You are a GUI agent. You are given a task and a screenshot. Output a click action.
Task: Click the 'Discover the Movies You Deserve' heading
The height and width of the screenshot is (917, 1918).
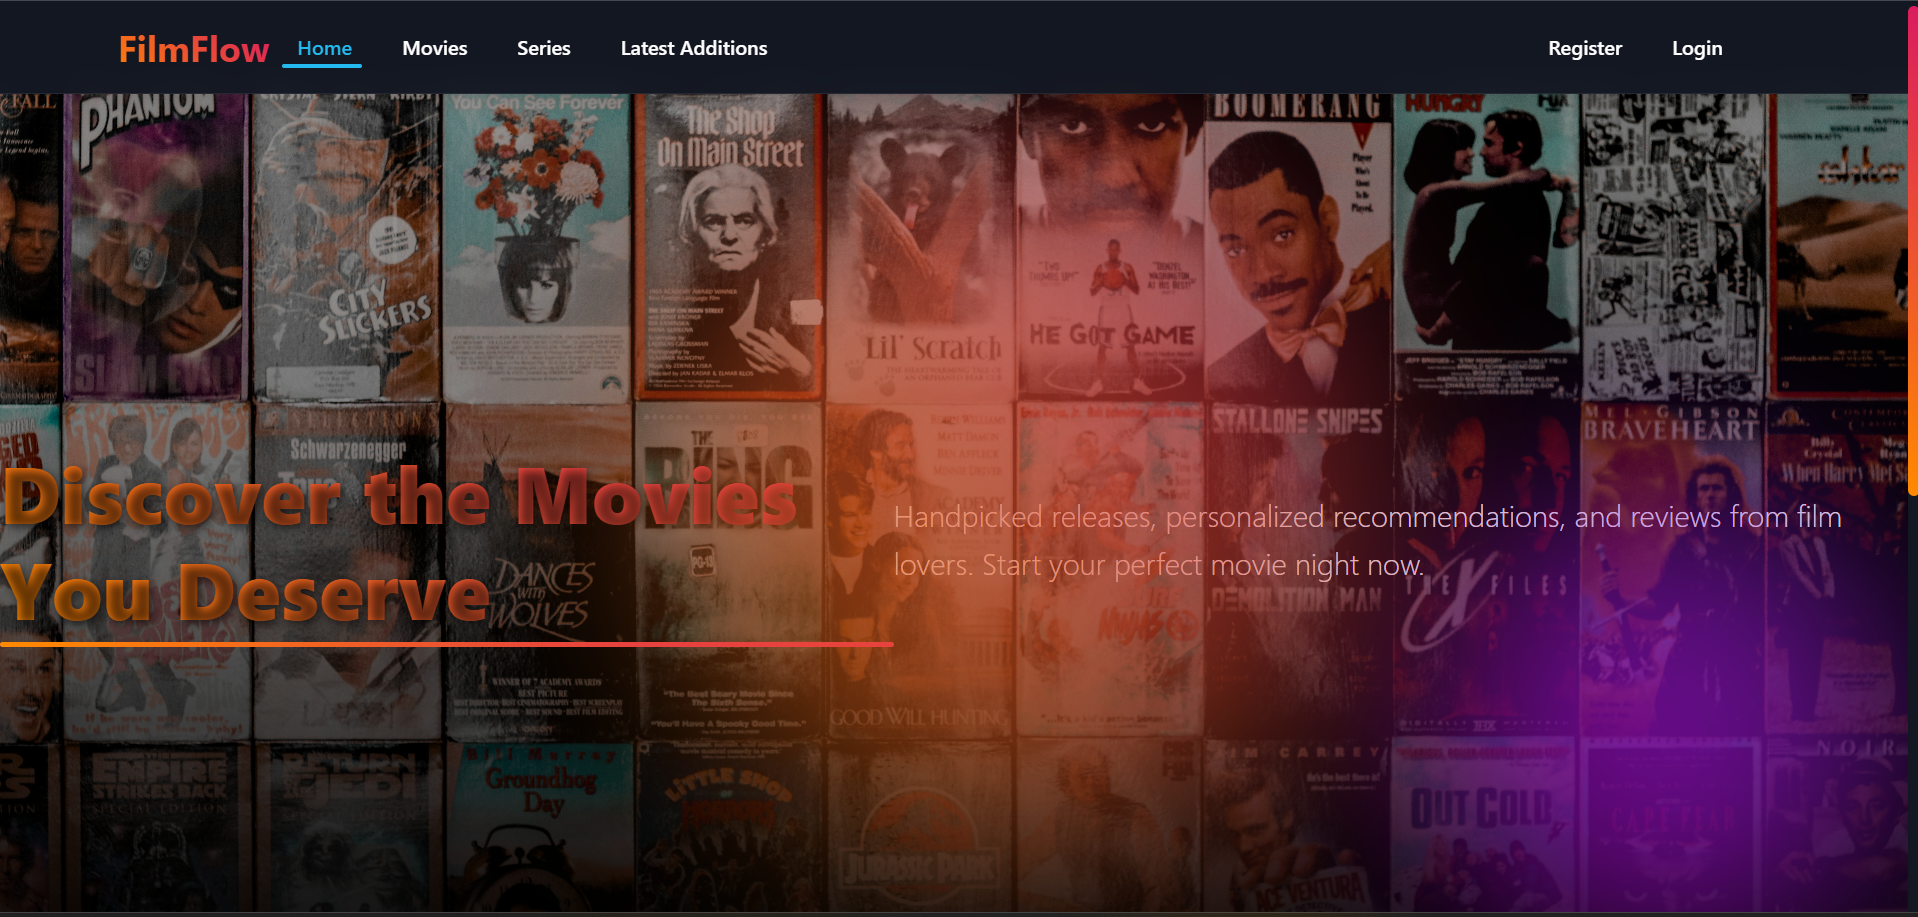400,545
